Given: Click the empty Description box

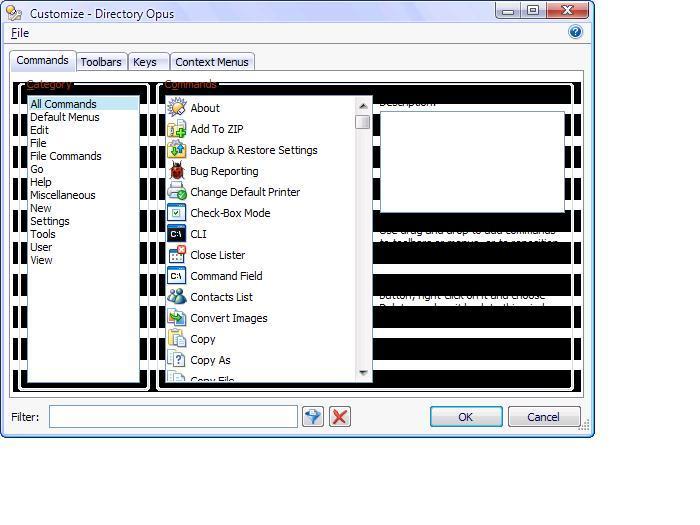Looking at the screenshot, I should click(x=472, y=162).
